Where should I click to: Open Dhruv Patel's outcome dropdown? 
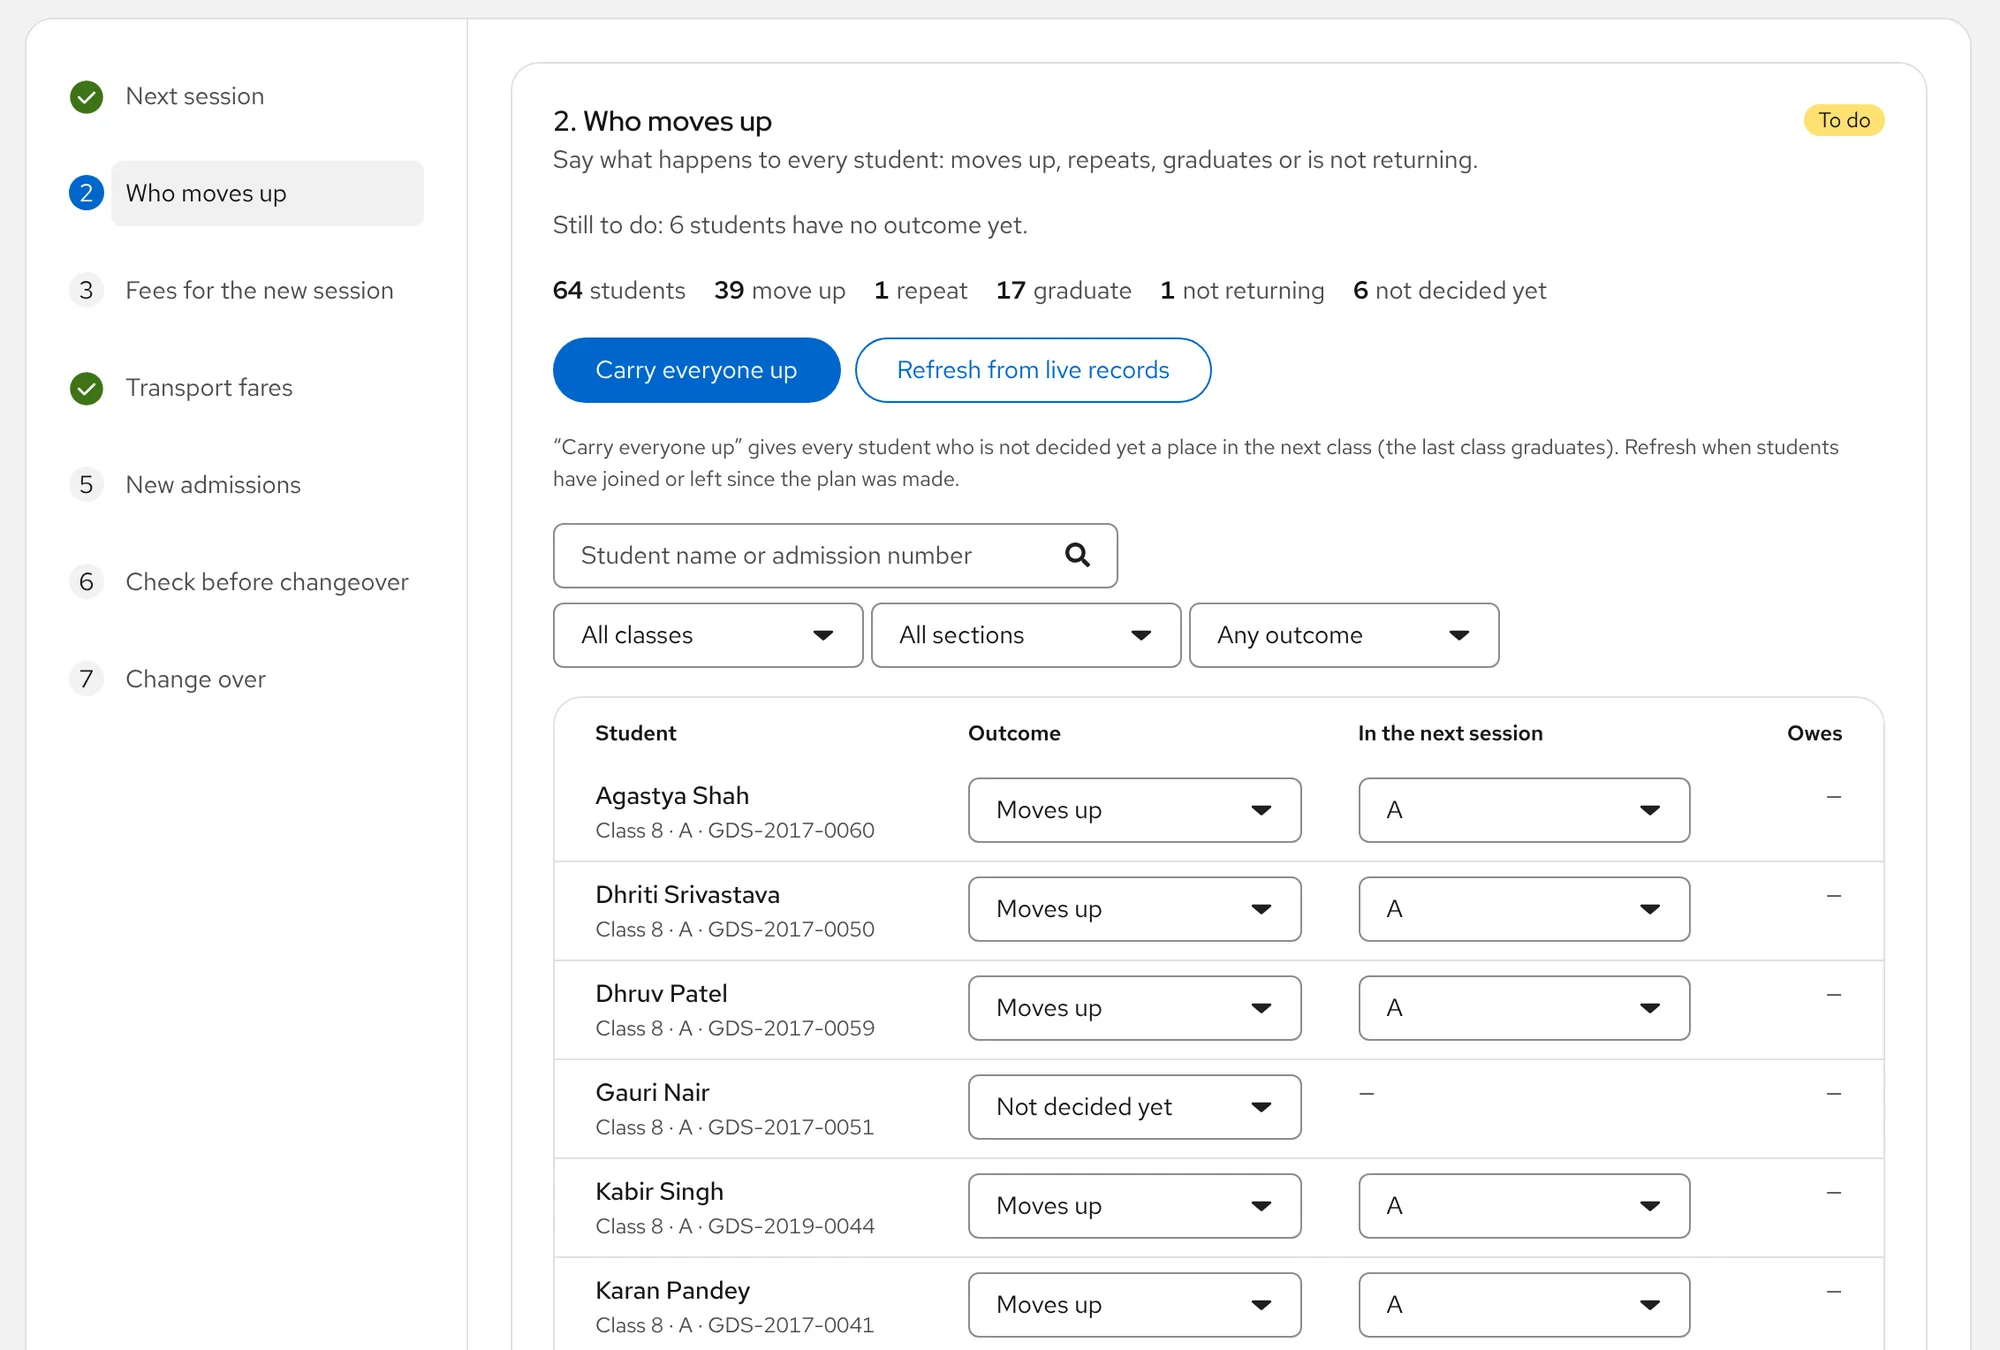tap(1134, 1008)
